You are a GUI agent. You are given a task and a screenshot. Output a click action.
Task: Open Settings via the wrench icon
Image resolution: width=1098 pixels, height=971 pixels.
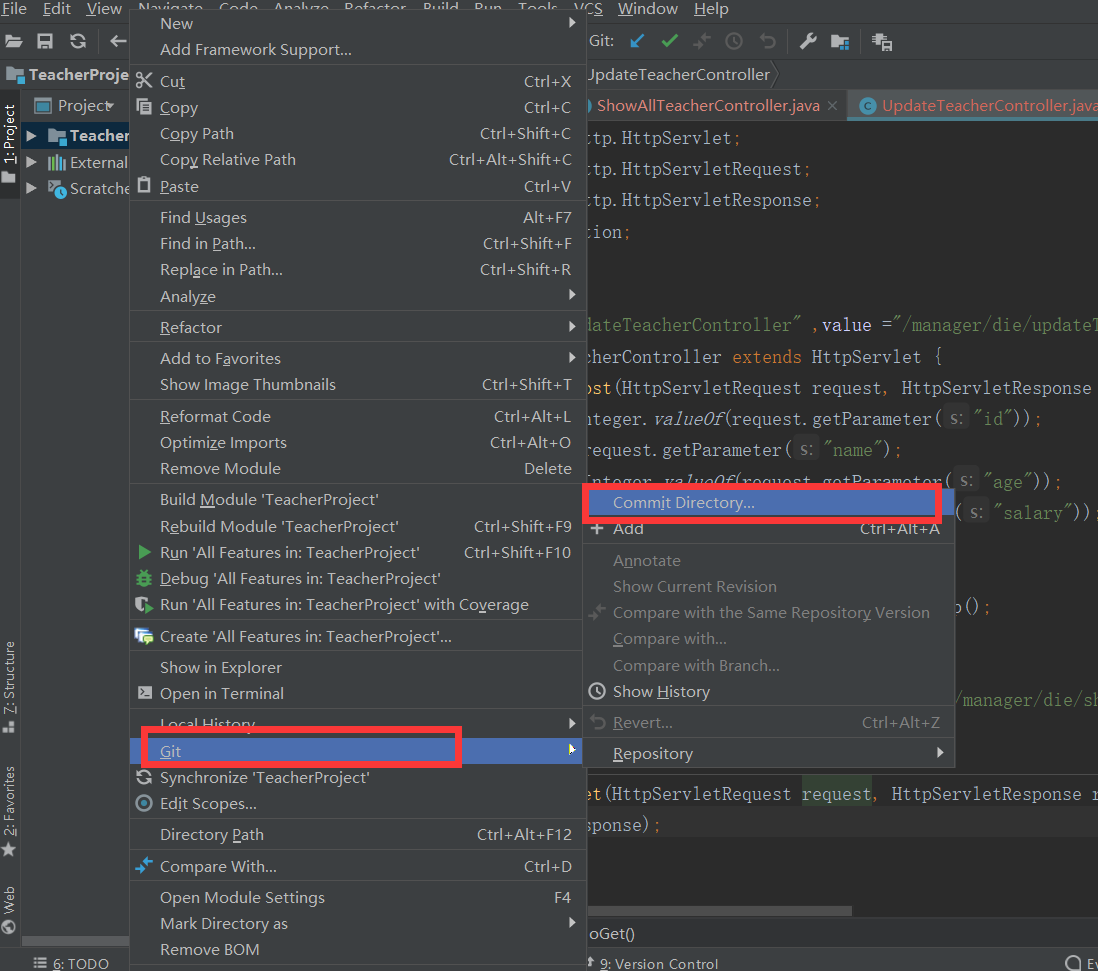tap(808, 41)
